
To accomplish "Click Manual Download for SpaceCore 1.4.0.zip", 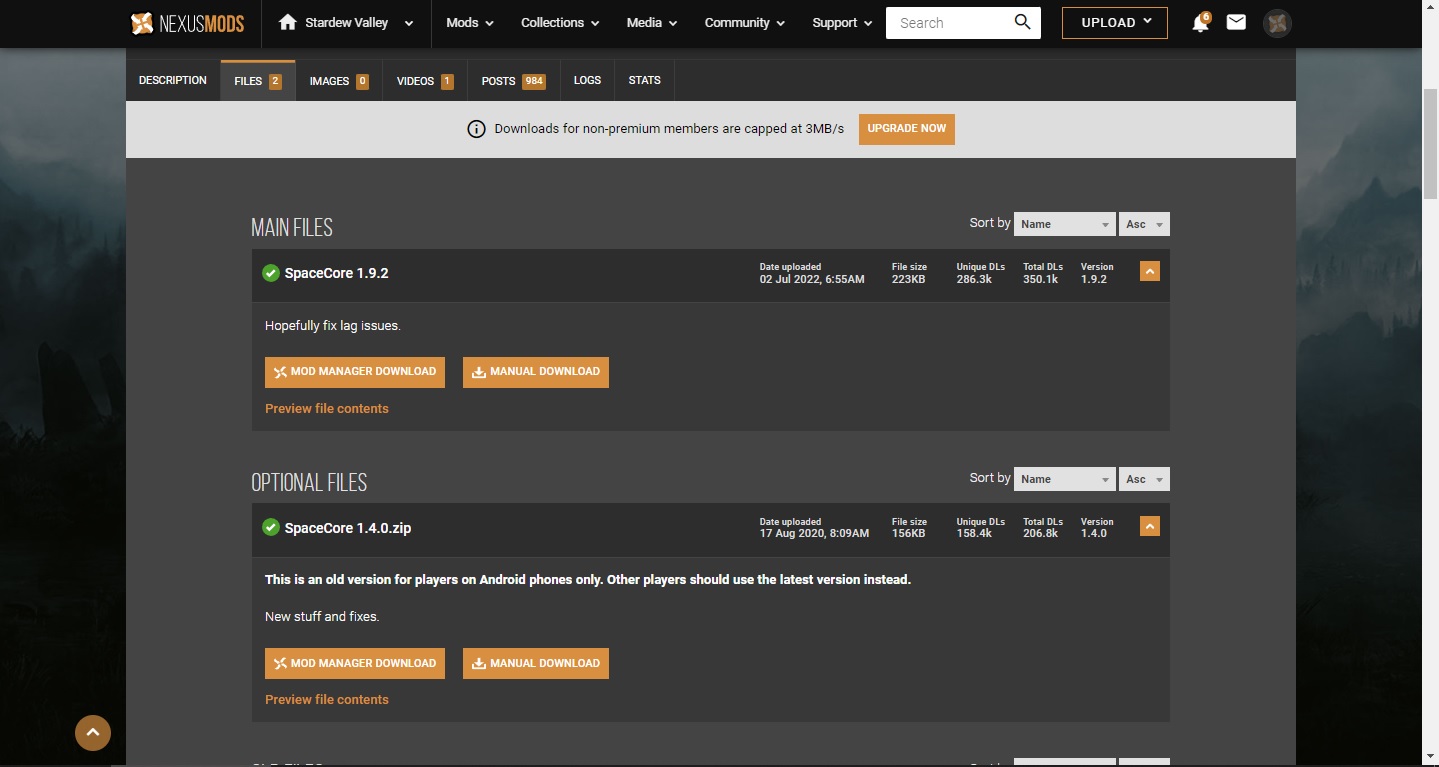I will pyautogui.click(x=536, y=664).
